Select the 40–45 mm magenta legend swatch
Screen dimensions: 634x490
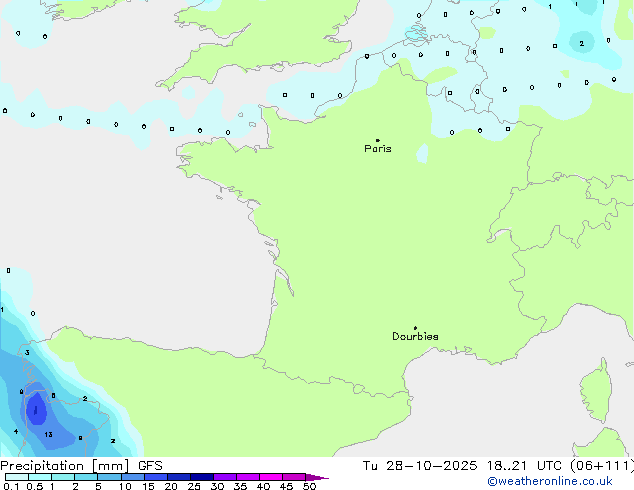[x=271, y=477]
